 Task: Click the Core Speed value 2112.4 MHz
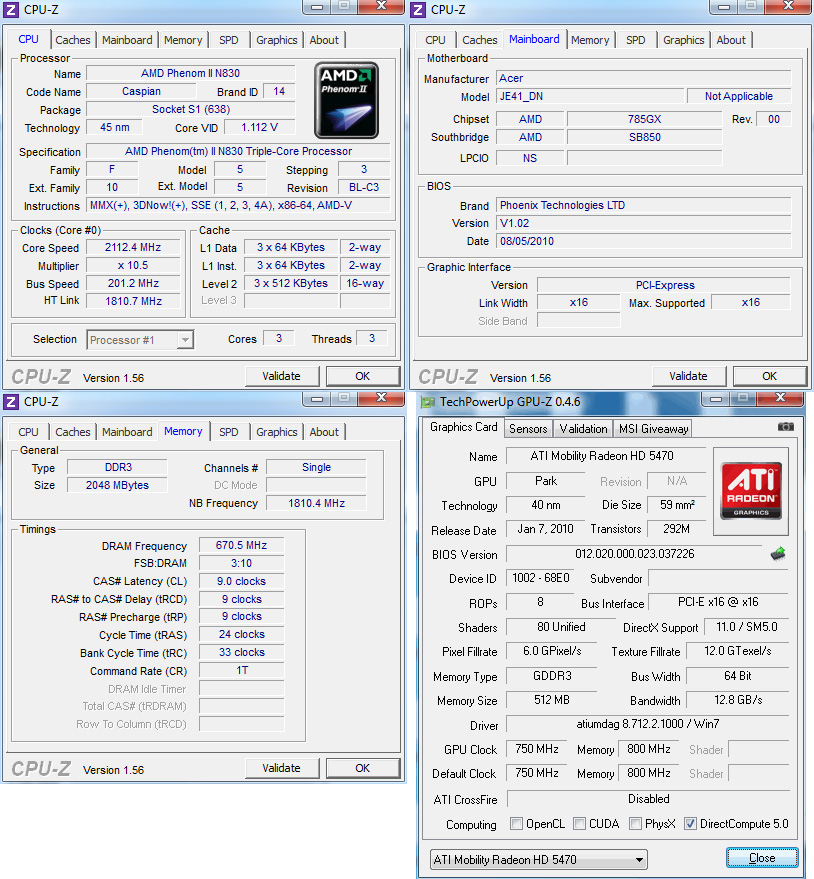tap(133, 247)
